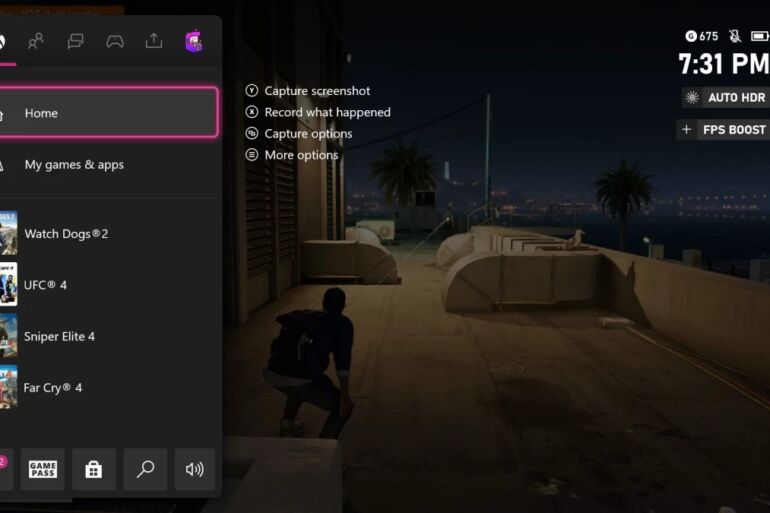Launch Watch Dogs 2 from recents
The width and height of the screenshot is (770, 513).
108,233
